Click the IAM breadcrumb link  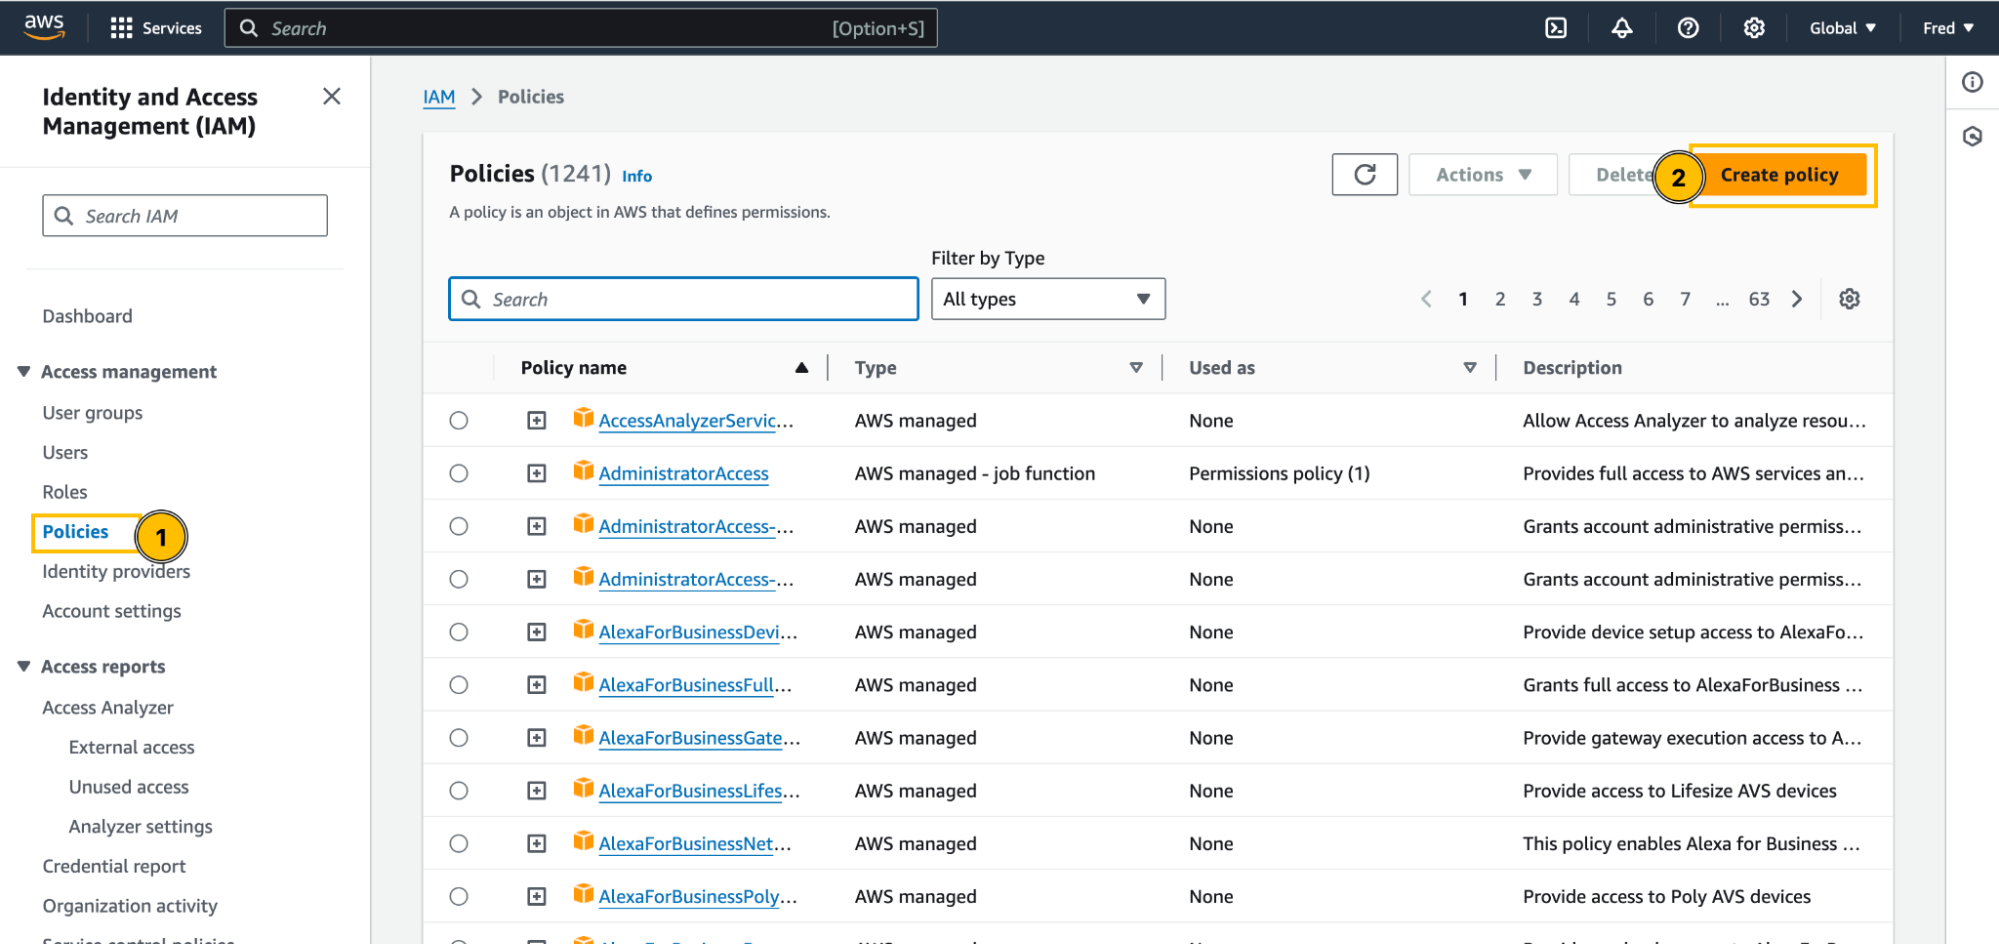click(x=439, y=97)
